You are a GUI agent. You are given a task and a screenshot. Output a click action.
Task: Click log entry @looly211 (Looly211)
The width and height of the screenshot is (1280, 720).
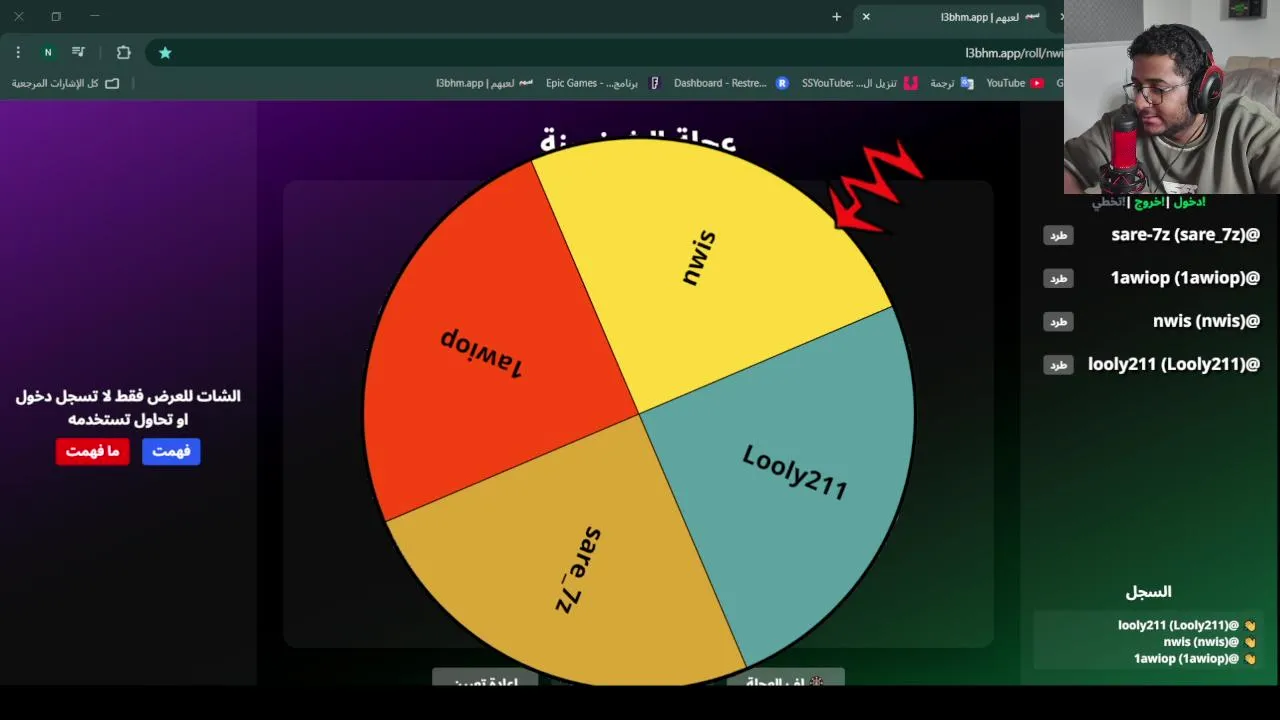[x=1186, y=625]
